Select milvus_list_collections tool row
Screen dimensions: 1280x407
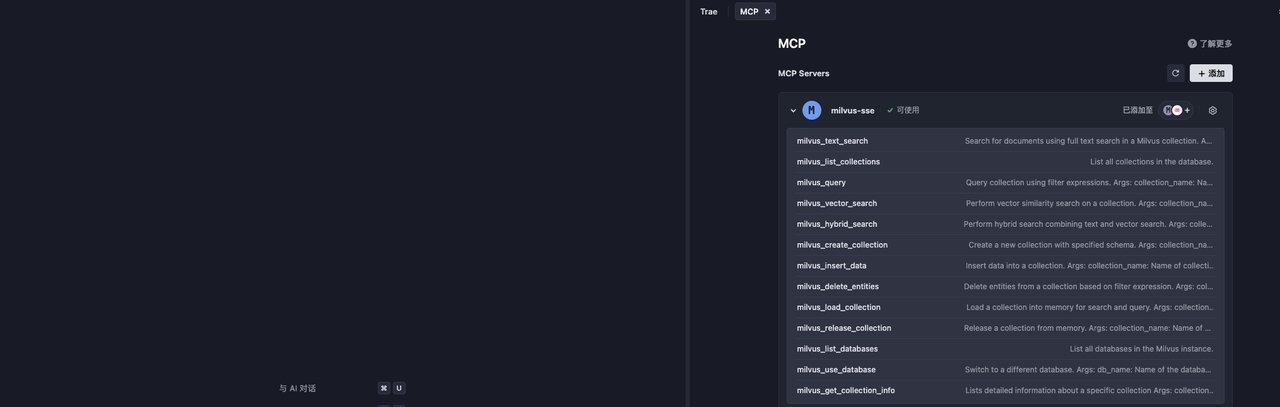coord(1005,162)
